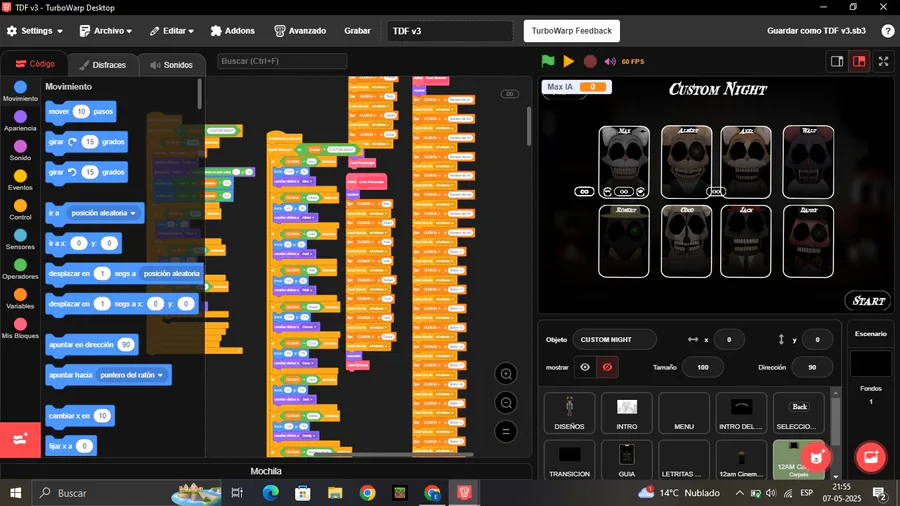Zoom in the code workspace
Viewport: 900px width, 506px height.
click(x=506, y=374)
